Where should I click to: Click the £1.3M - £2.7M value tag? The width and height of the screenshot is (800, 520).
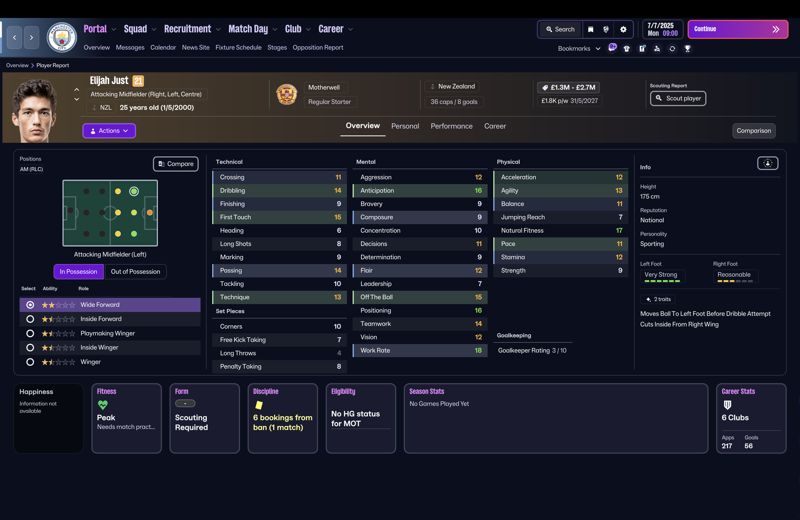(568, 87)
